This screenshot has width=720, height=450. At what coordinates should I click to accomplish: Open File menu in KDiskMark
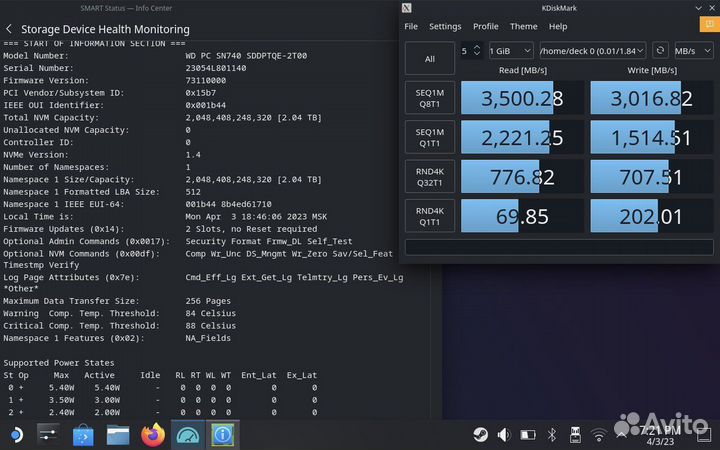411,26
